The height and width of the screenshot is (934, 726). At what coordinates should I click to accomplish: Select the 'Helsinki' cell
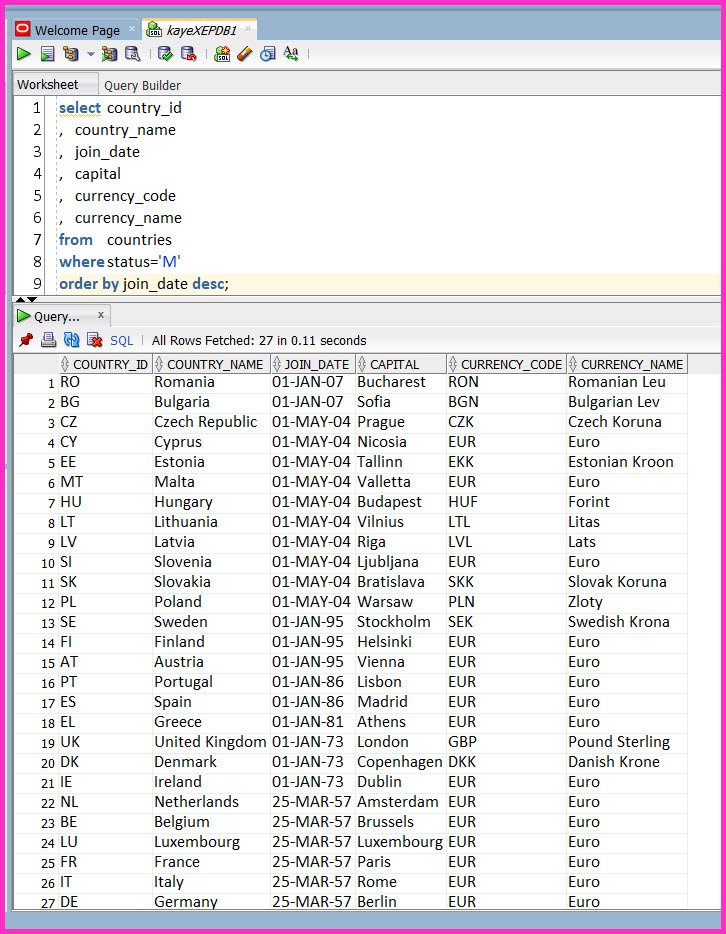(x=401, y=642)
